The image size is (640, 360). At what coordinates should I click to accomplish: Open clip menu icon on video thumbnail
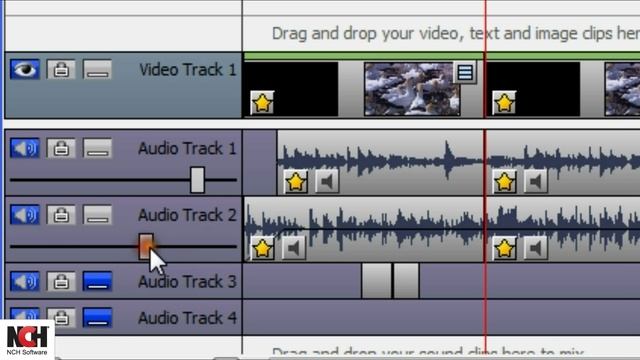pos(465,73)
